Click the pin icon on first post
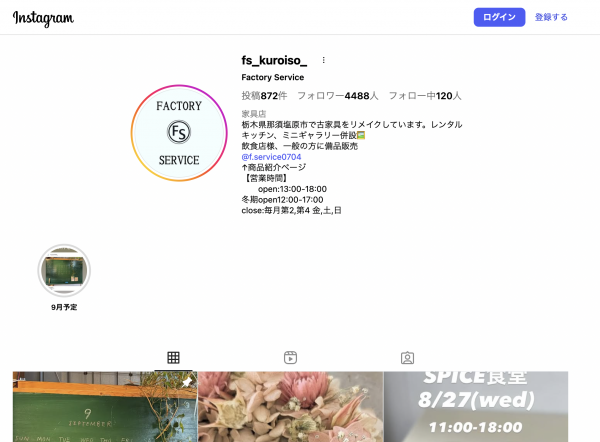 186,382
